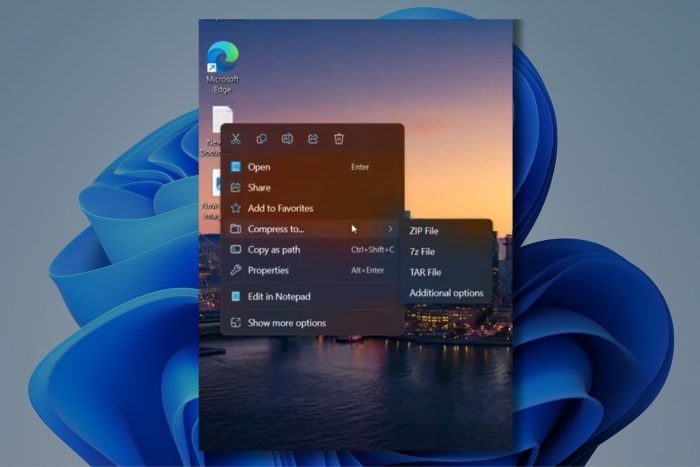Click the Rename icon in context menu
700x467 pixels.
(287, 139)
